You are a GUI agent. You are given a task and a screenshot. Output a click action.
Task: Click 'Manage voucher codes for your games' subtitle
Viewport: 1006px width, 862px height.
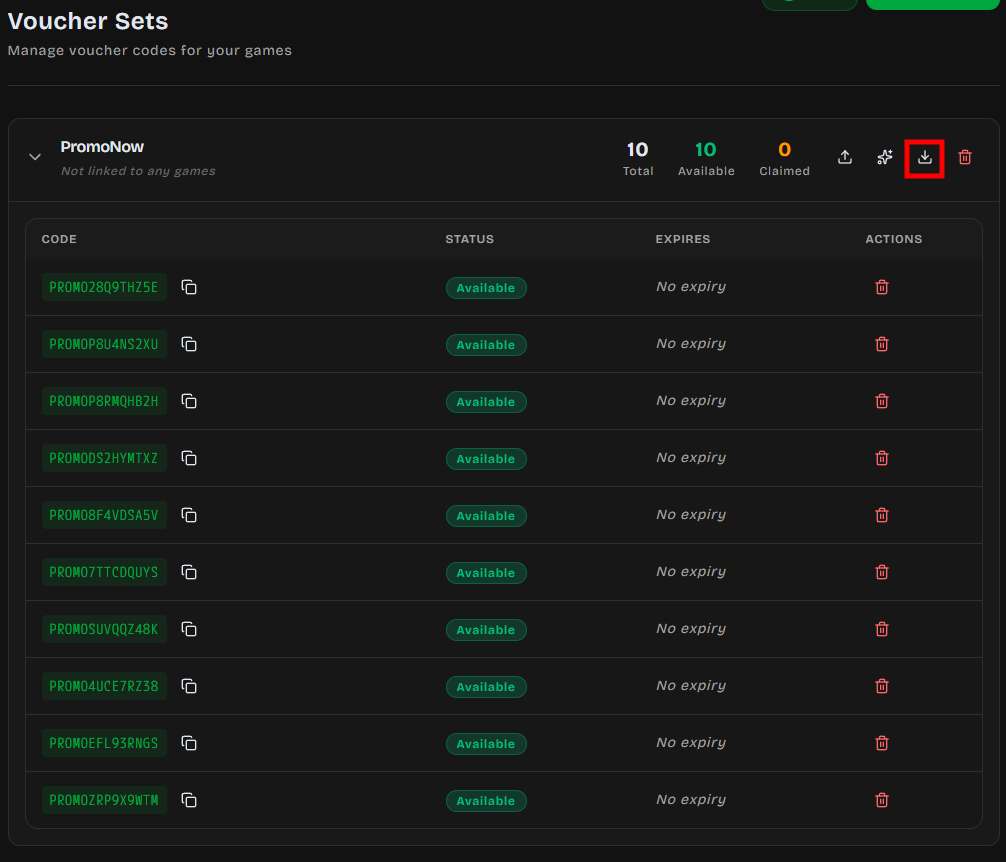pyautogui.click(x=149, y=51)
